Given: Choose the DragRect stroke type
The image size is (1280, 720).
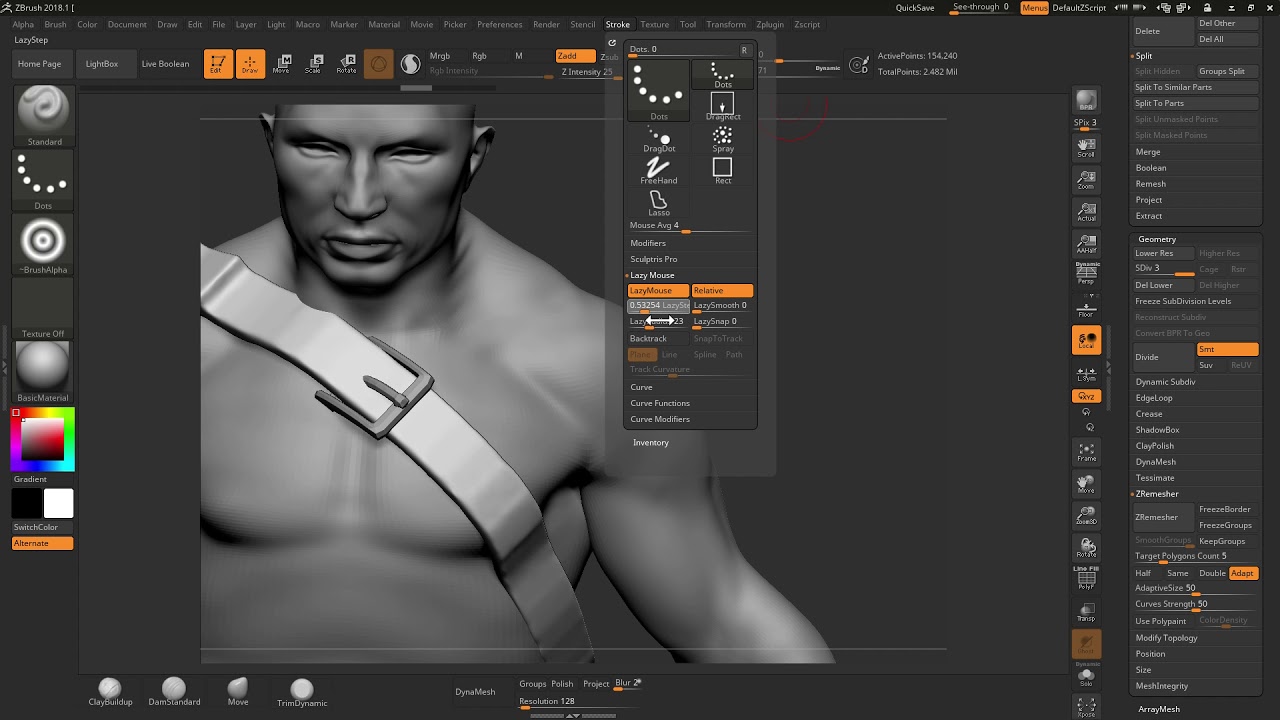Looking at the screenshot, I should point(722,107).
